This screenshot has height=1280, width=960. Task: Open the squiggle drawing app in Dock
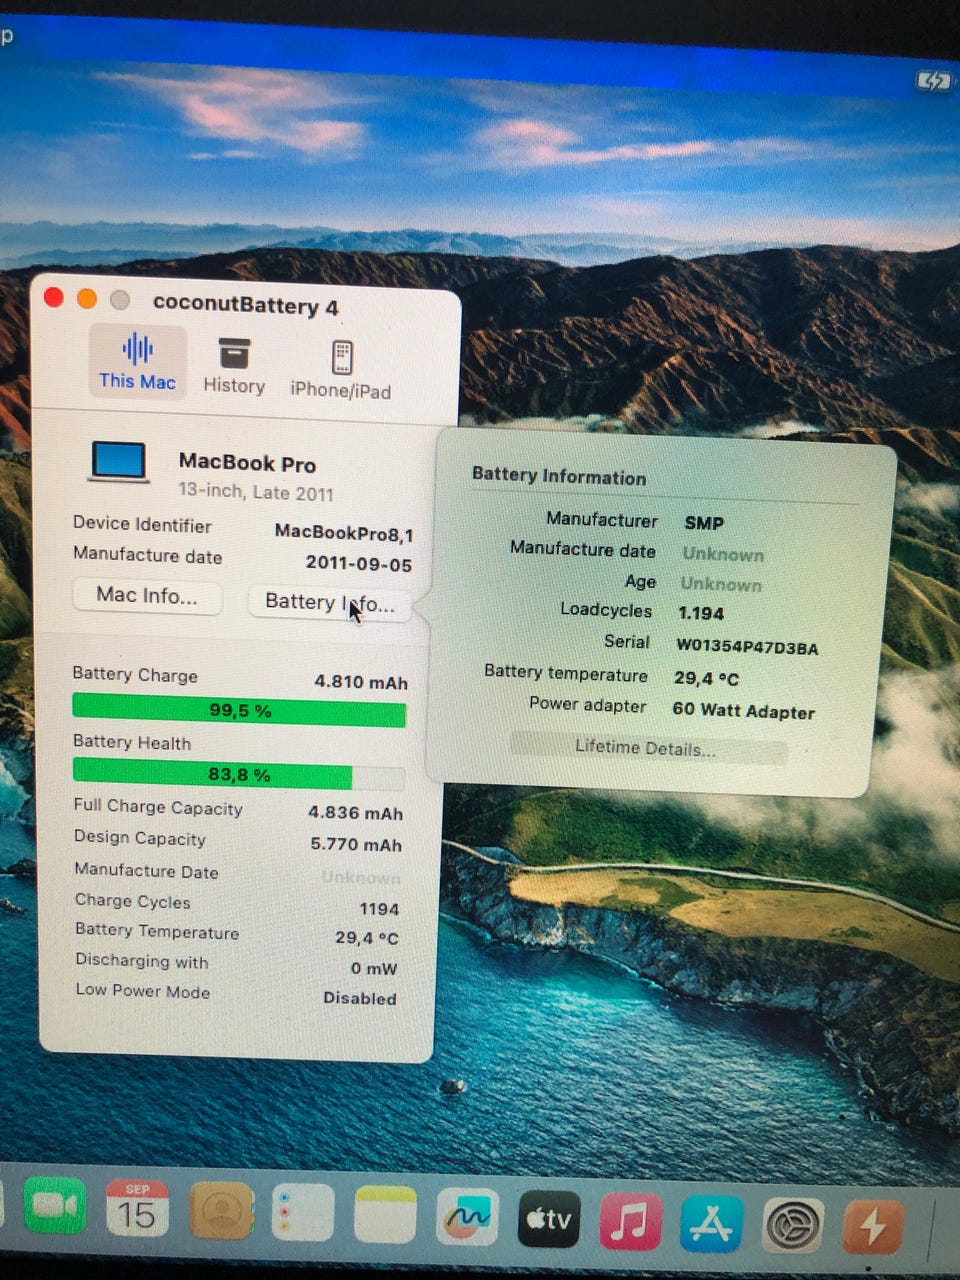[x=467, y=1217]
